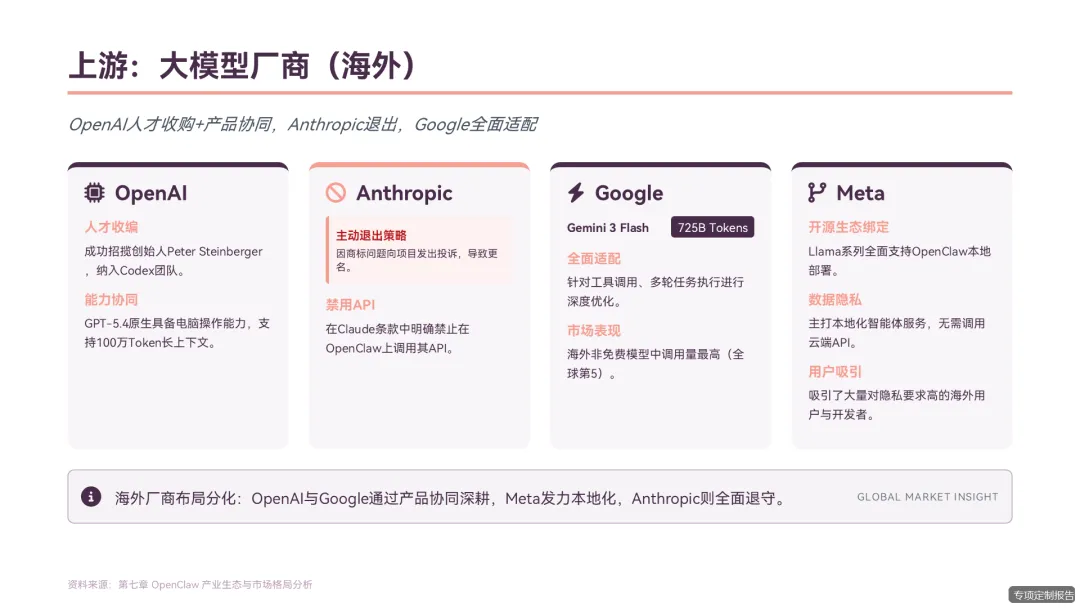Click the chip icon beside OpenAI
1080x608 pixels.
[x=94, y=193]
